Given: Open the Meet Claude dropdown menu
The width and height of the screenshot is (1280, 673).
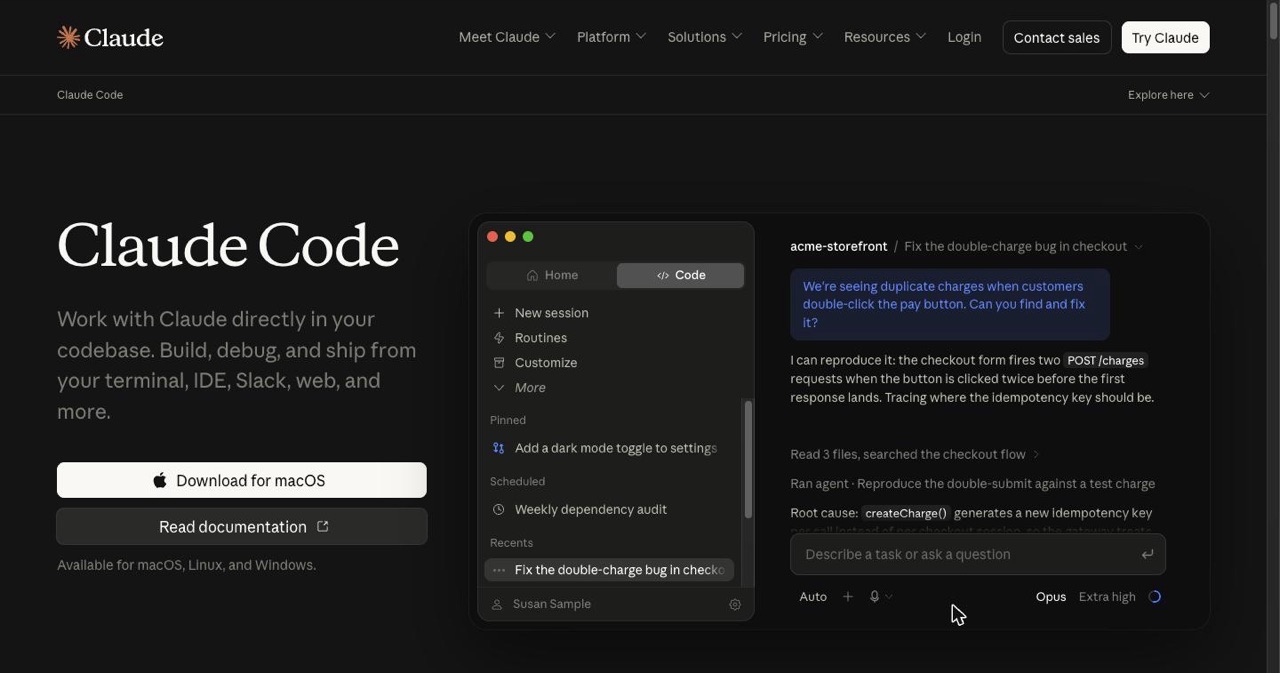Looking at the screenshot, I should pyautogui.click(x=507, y=37).
